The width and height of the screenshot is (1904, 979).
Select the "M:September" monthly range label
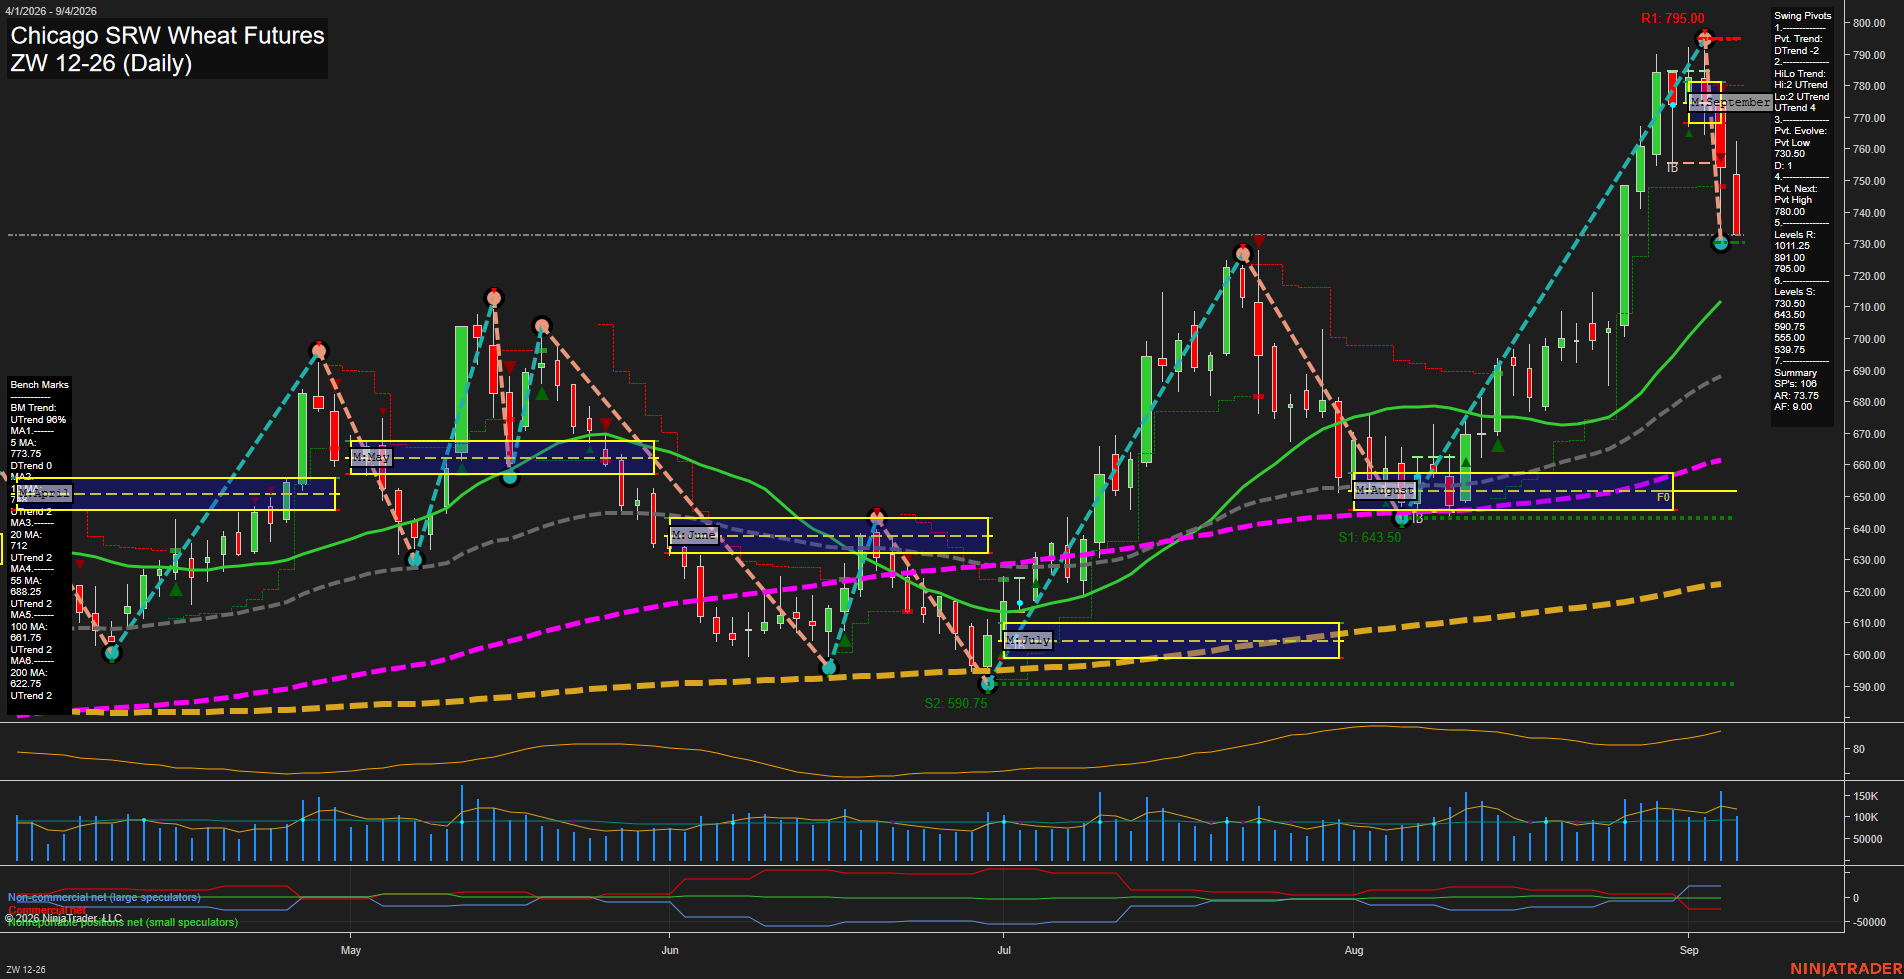click(1729, 102)
